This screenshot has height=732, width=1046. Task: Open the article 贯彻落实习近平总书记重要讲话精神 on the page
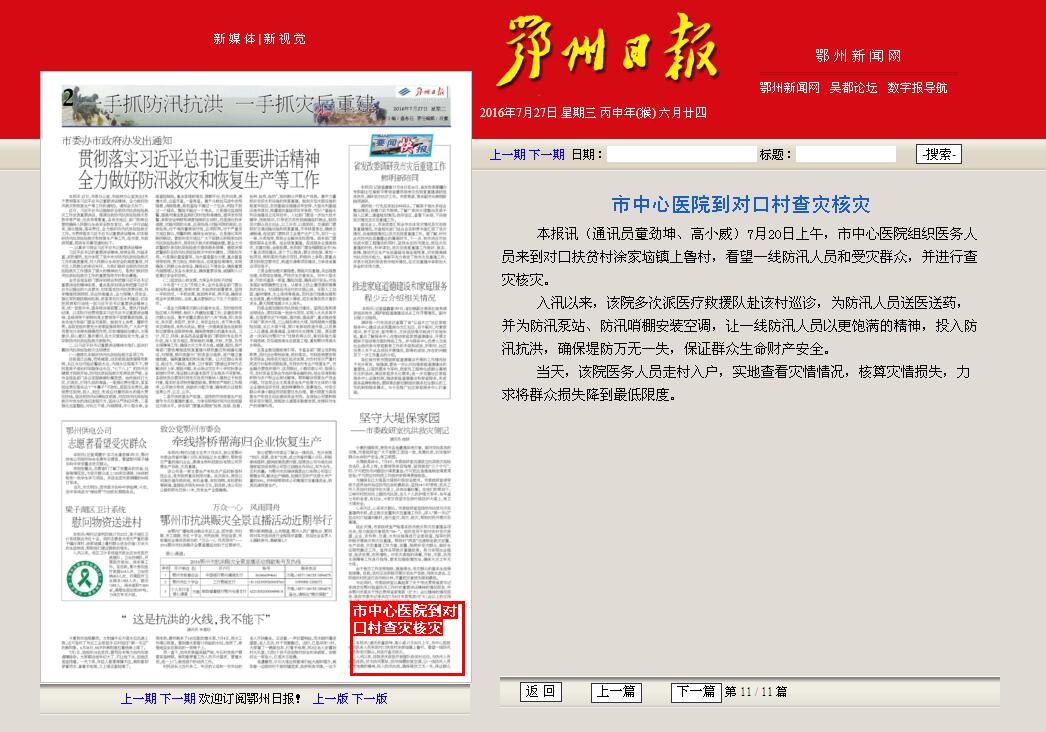pos(199,169)
